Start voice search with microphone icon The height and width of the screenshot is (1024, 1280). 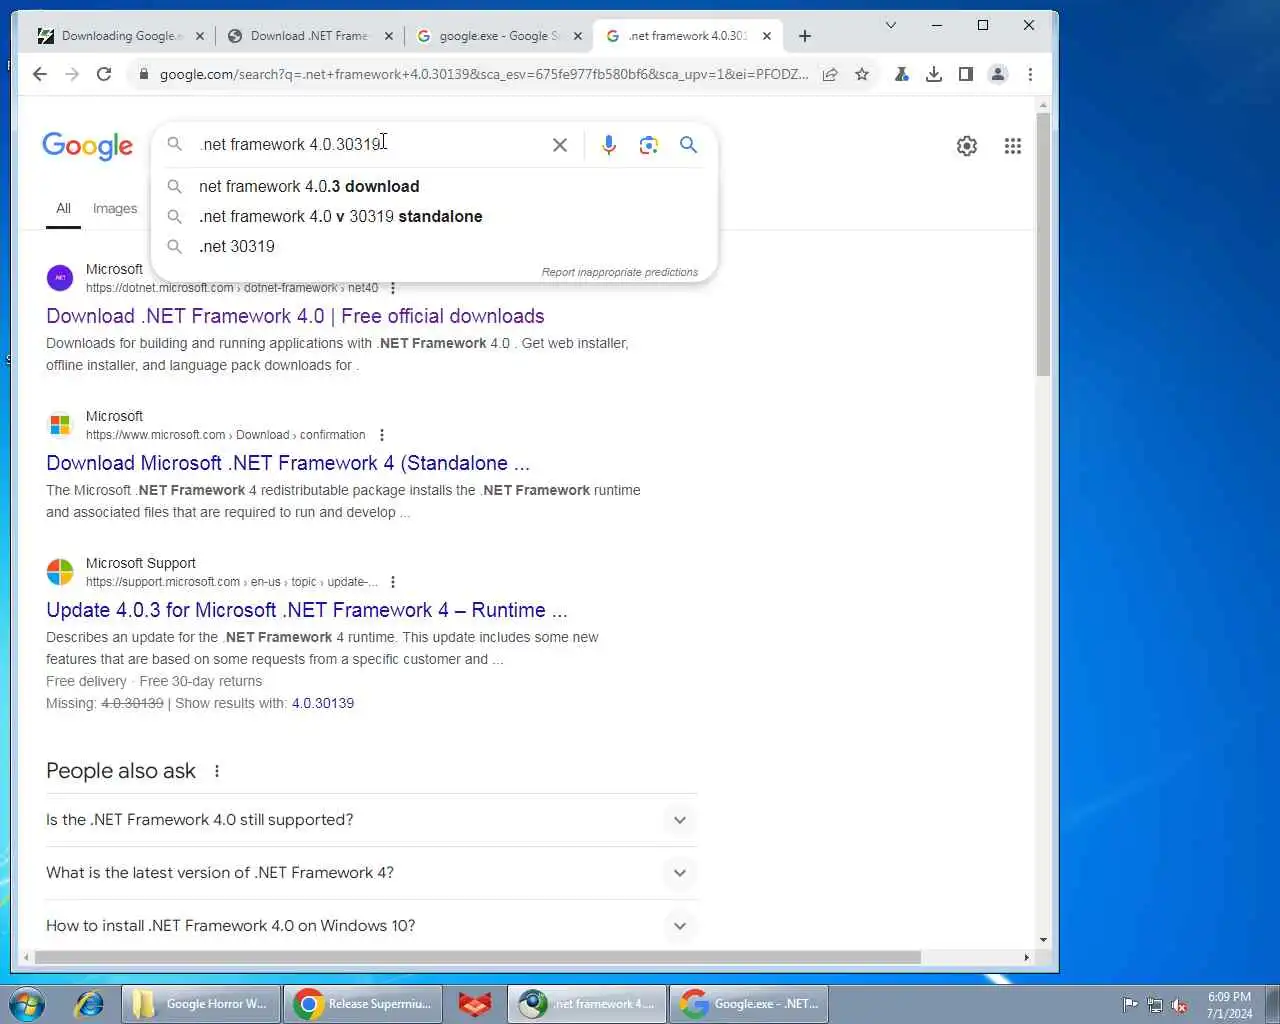608,145
